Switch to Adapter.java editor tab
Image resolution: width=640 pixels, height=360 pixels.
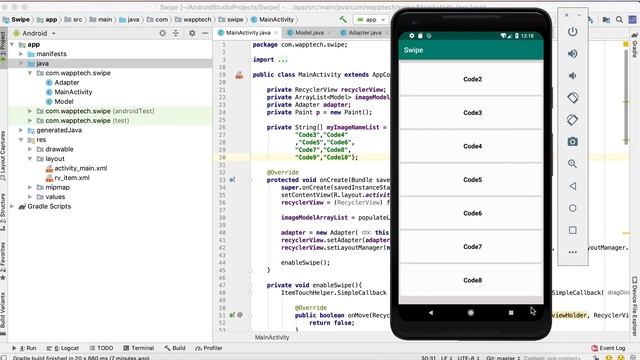click(x=364, y=33)
